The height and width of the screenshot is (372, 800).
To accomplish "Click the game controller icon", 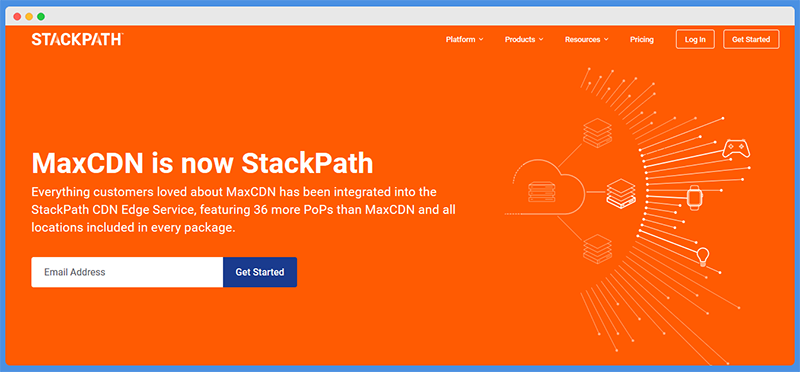I will (x=736, y=148).
